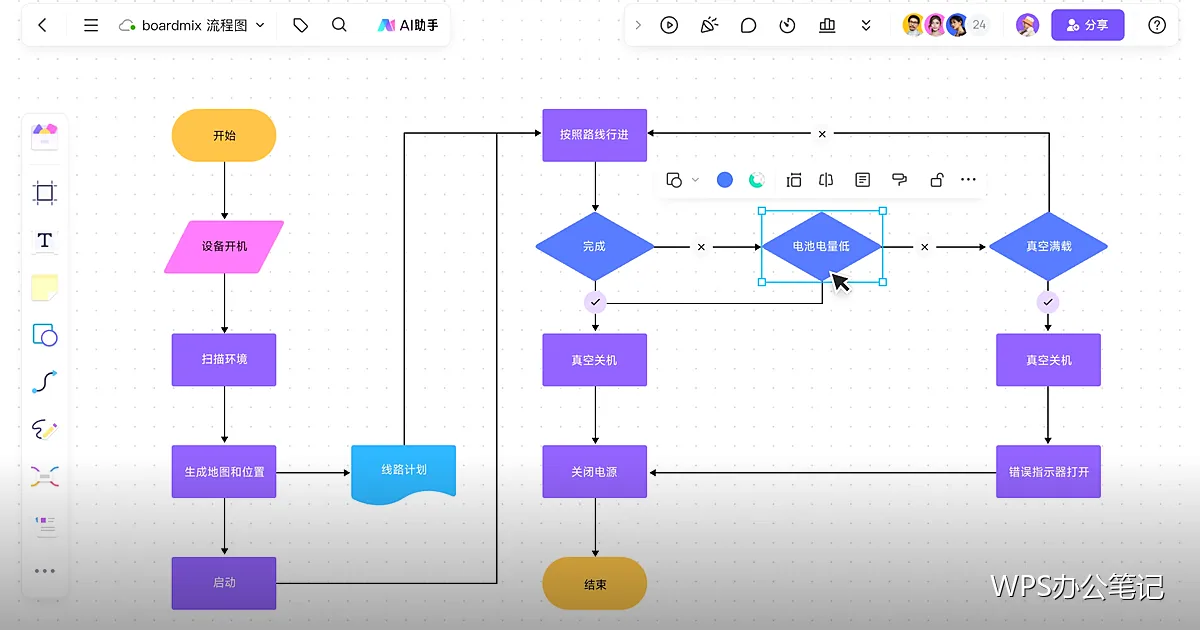Open the hamburger main menu
The image size is (1200, 630).
tap(91, 25)
